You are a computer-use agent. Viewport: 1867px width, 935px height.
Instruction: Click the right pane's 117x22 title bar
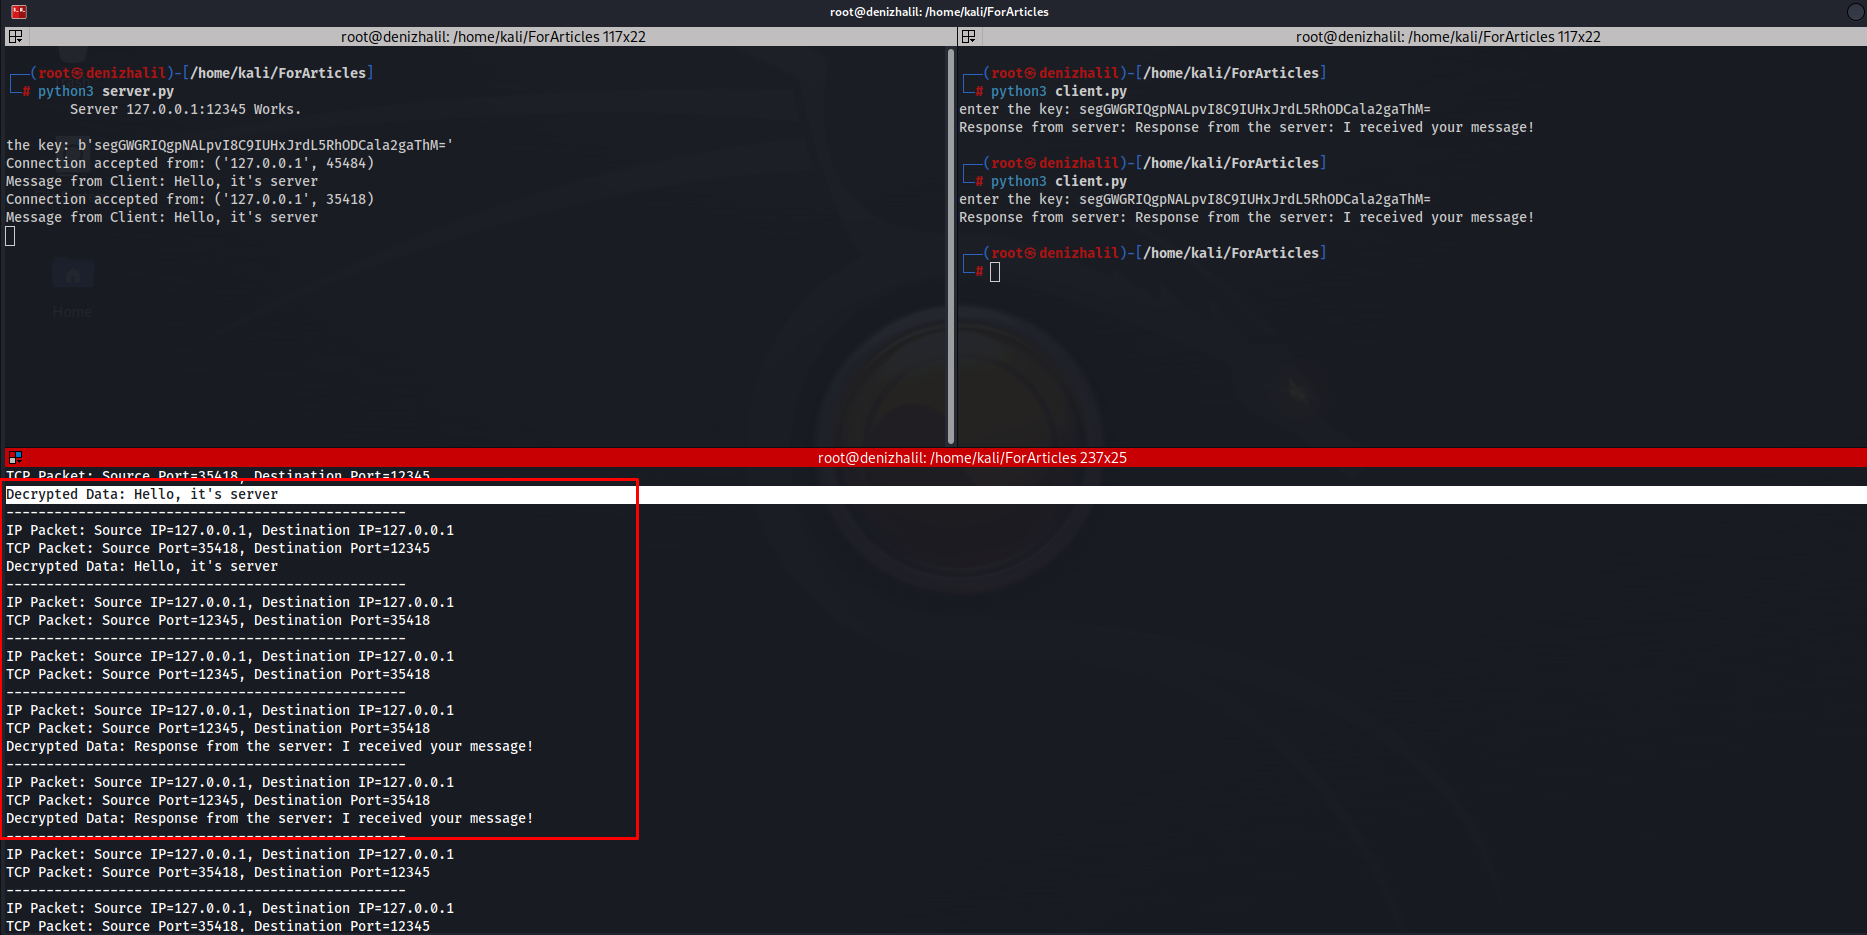(x=1447, y=37)
